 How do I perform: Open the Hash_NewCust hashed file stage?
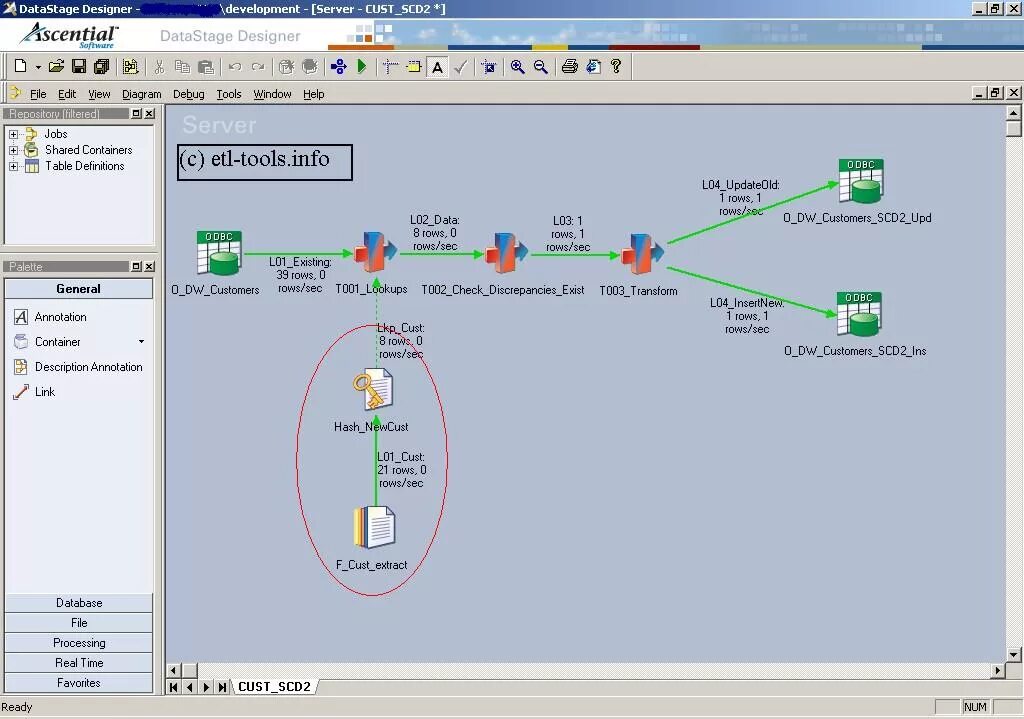(x=372, y=390)
